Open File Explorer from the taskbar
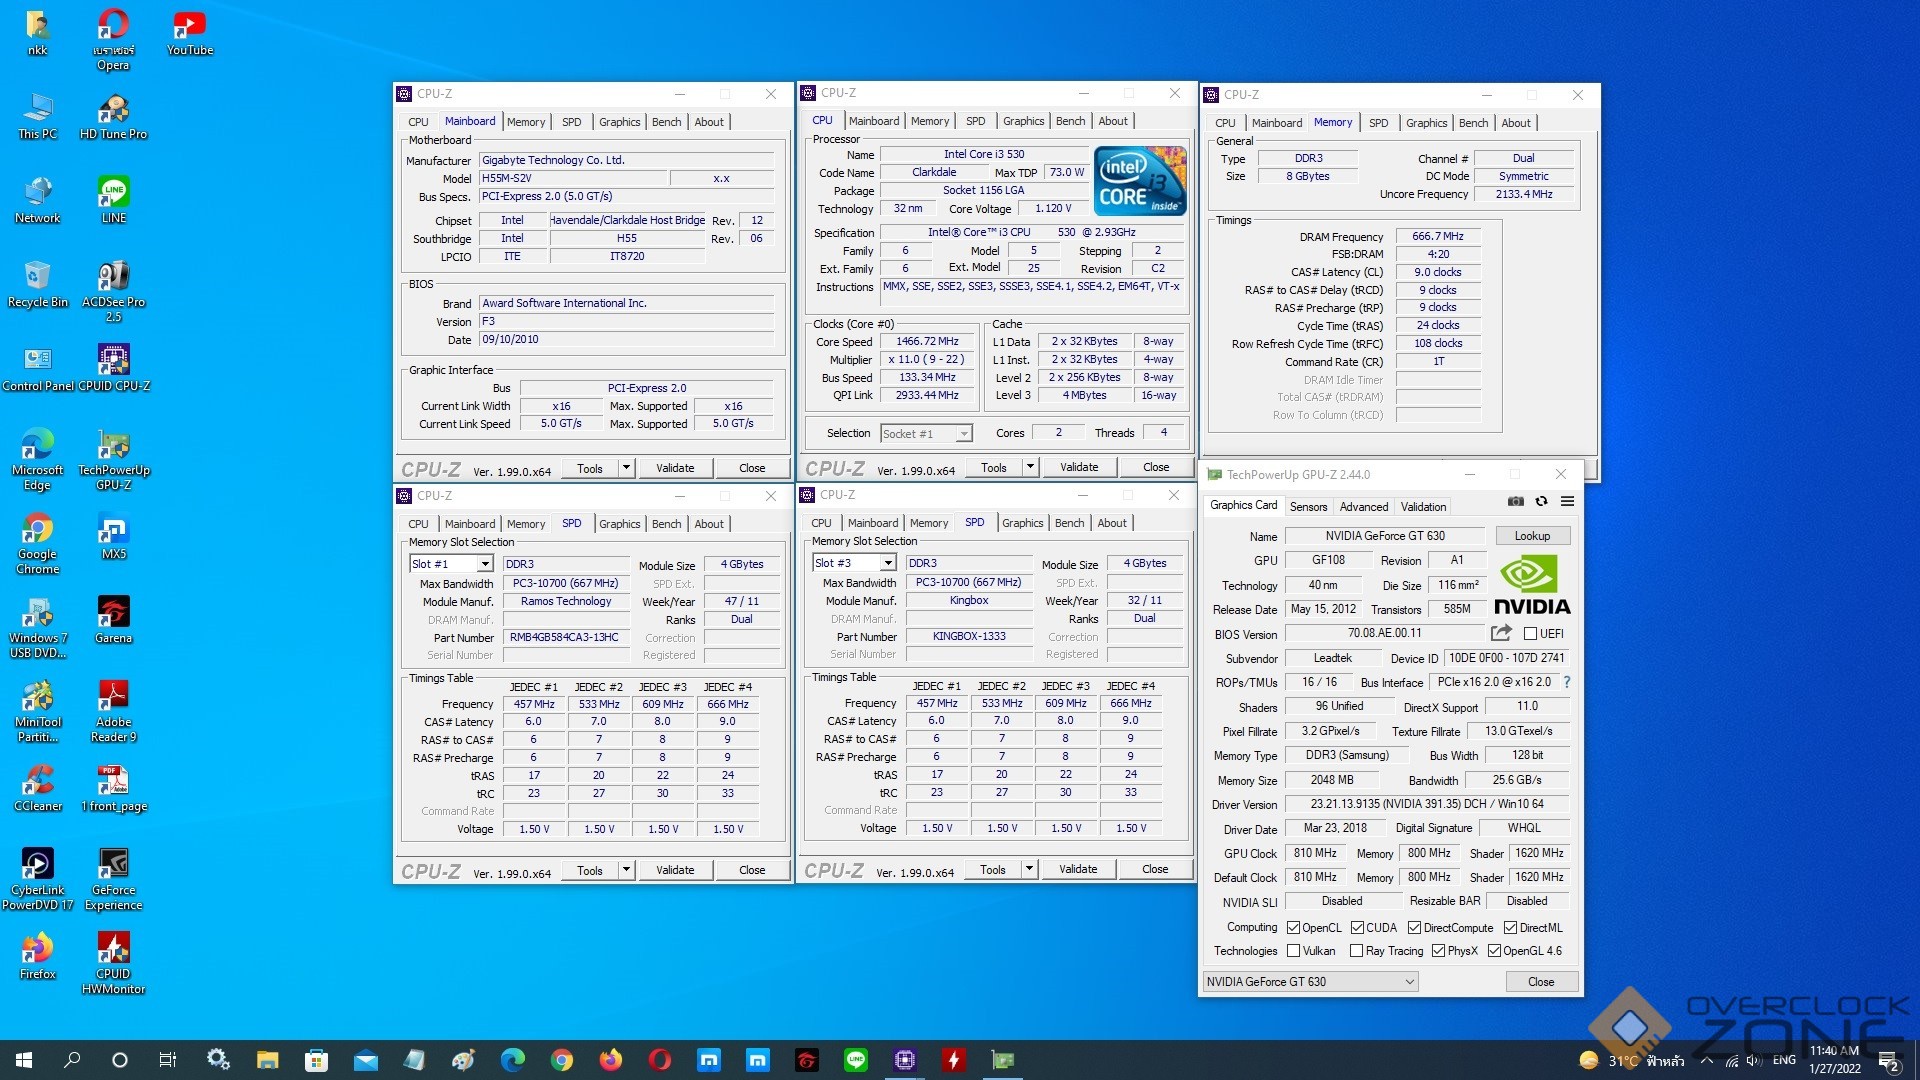The image size is (1920, 1080). [x=267, y=1060]
